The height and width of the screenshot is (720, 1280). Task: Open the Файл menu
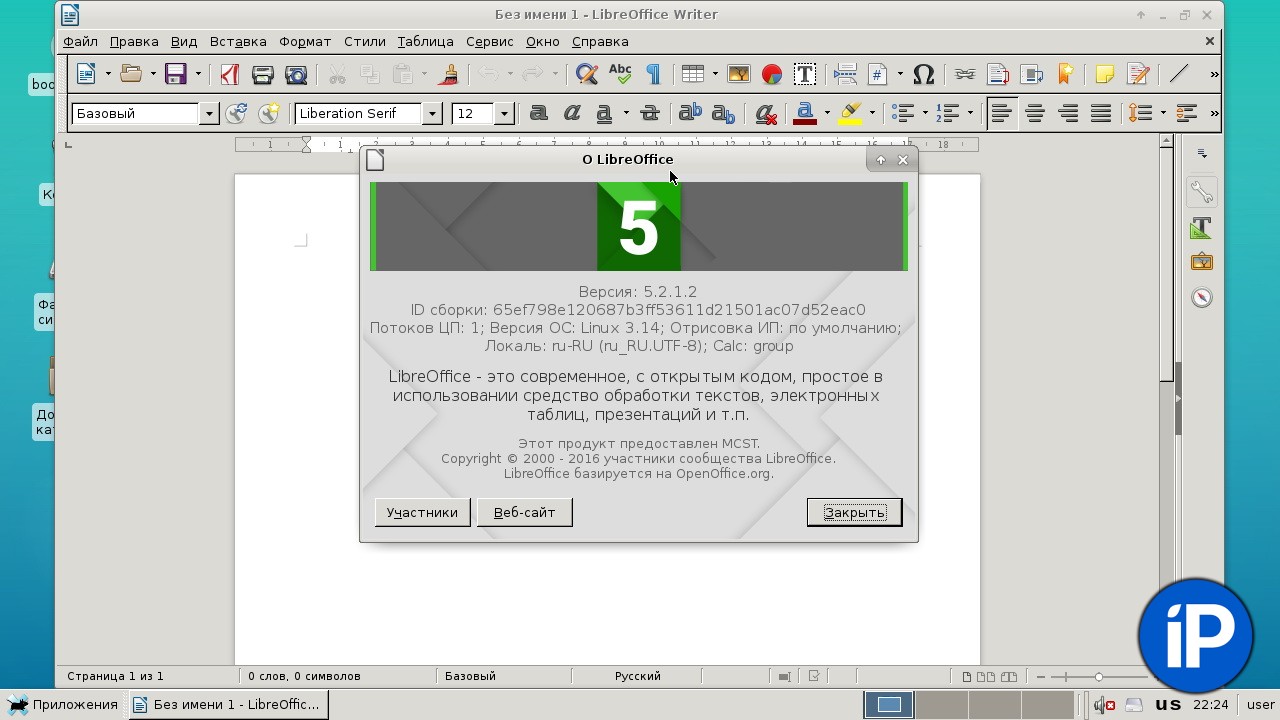[80, 42]
